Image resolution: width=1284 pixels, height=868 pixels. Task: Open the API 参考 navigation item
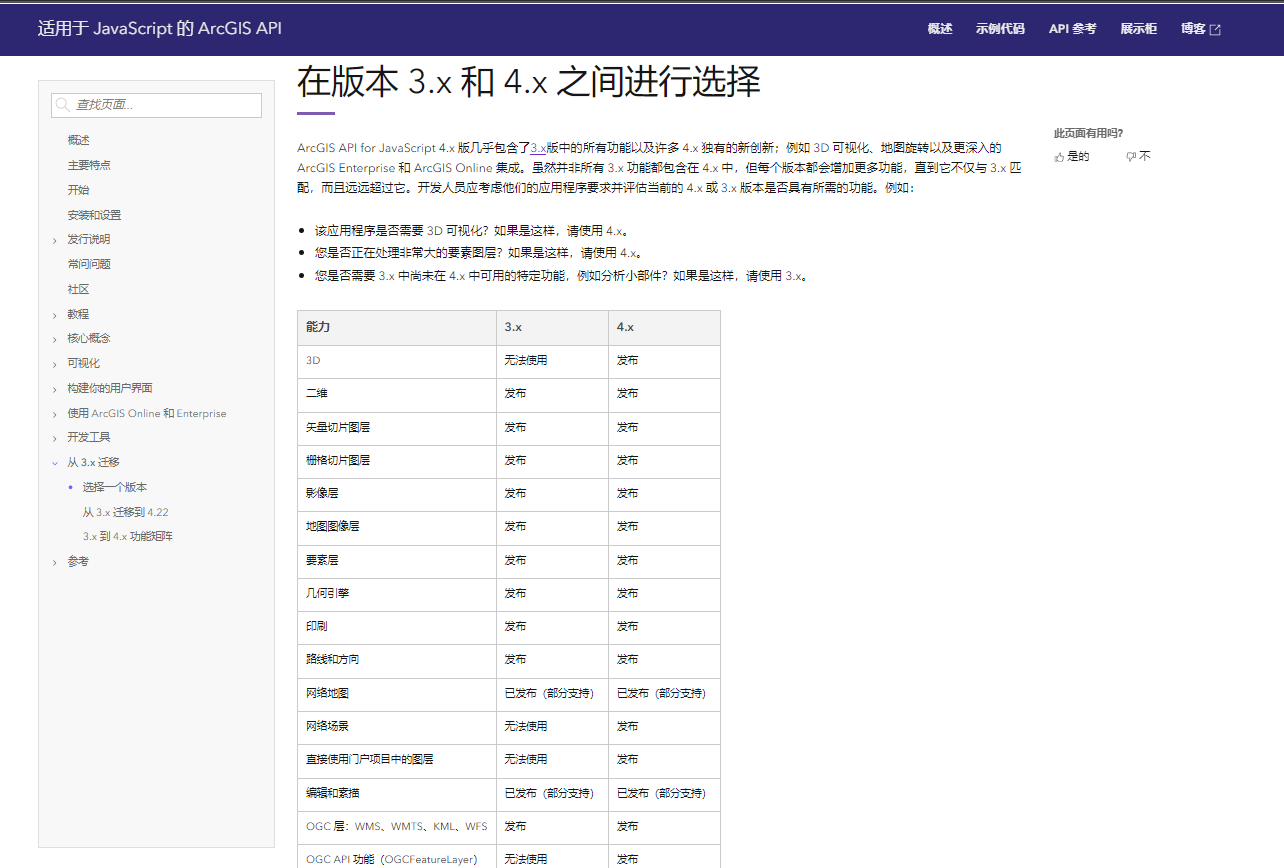point(1072,29)
